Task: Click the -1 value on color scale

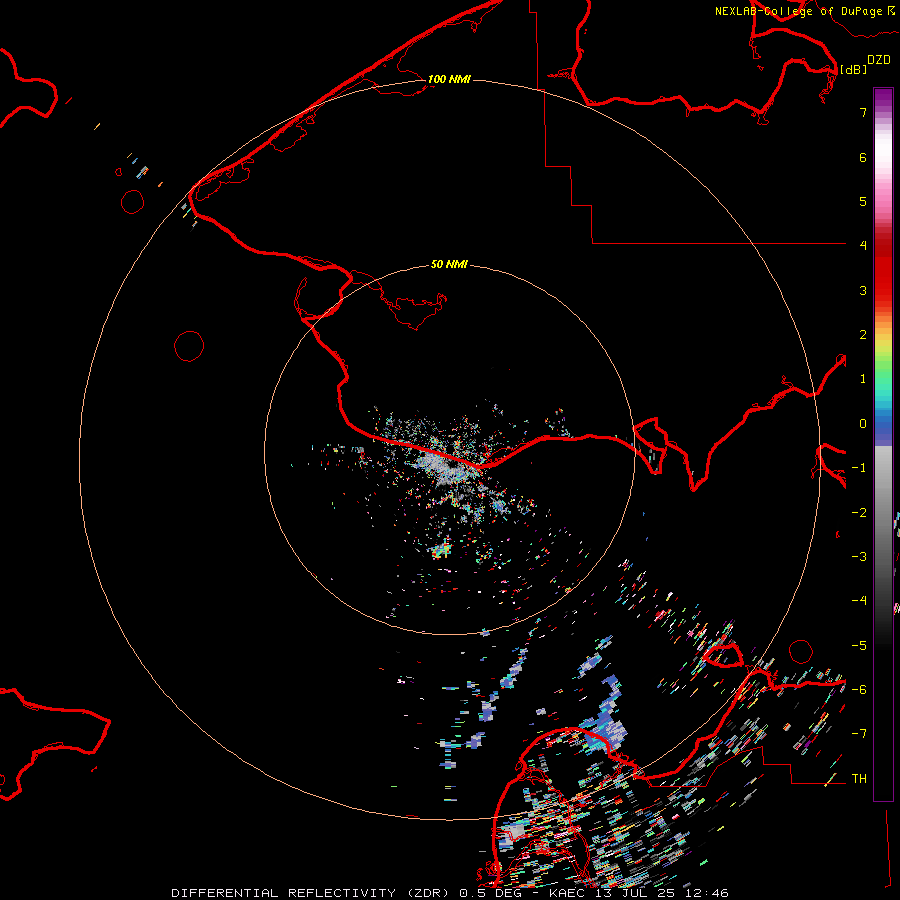Action: tap(859, 468)
